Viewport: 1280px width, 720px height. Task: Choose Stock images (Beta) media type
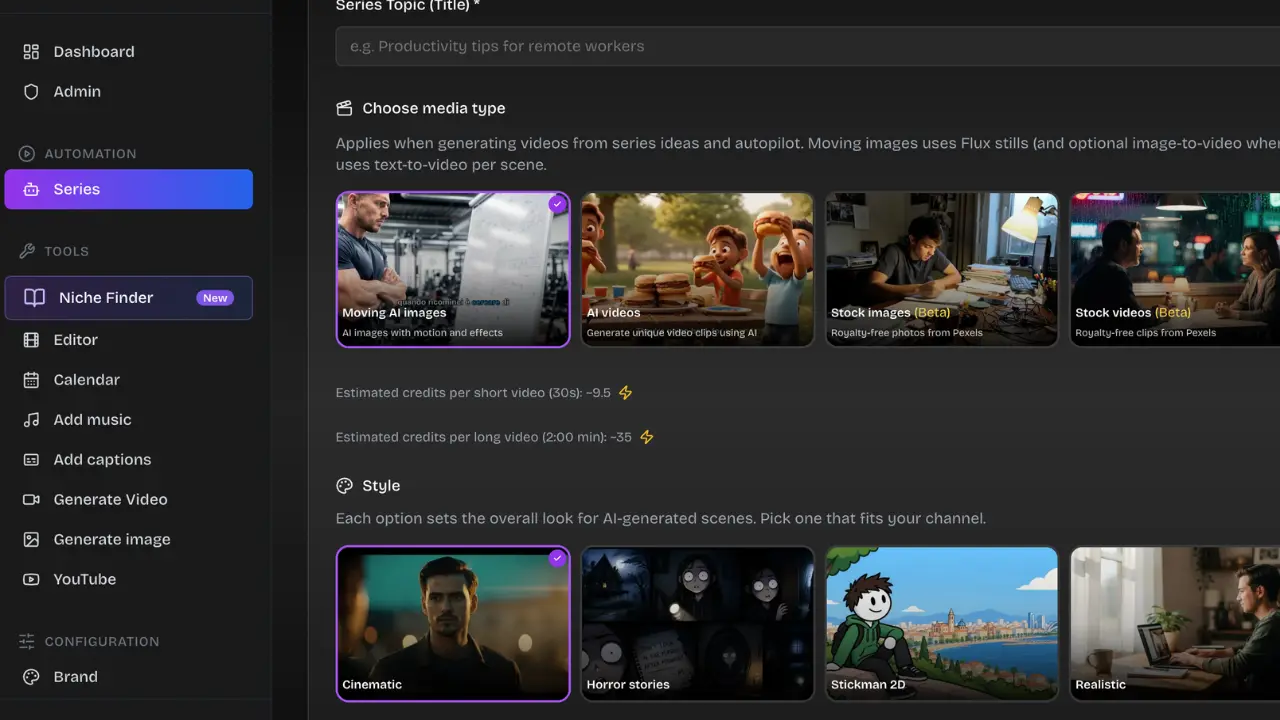click(x=941, y=270)
